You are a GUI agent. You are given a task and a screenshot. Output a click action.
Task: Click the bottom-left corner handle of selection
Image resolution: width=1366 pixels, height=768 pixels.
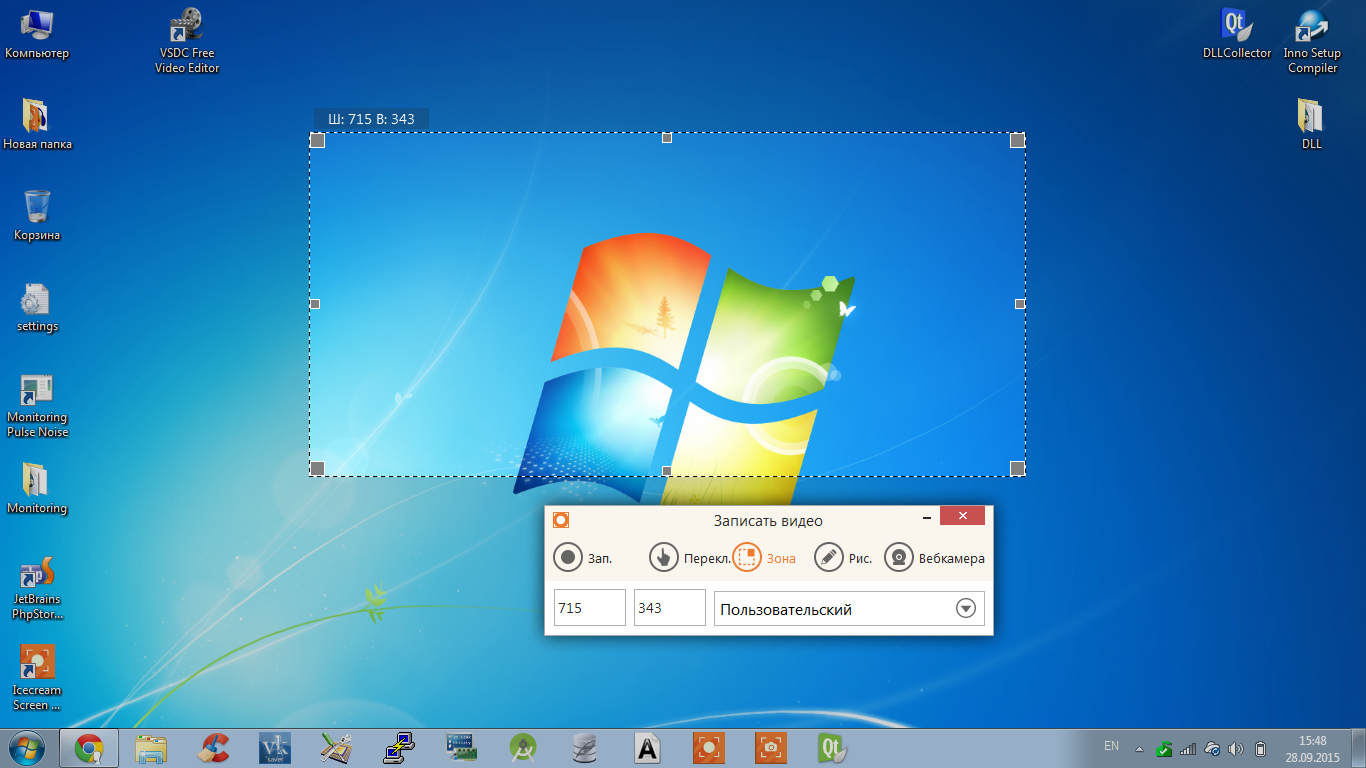point(318,468)
